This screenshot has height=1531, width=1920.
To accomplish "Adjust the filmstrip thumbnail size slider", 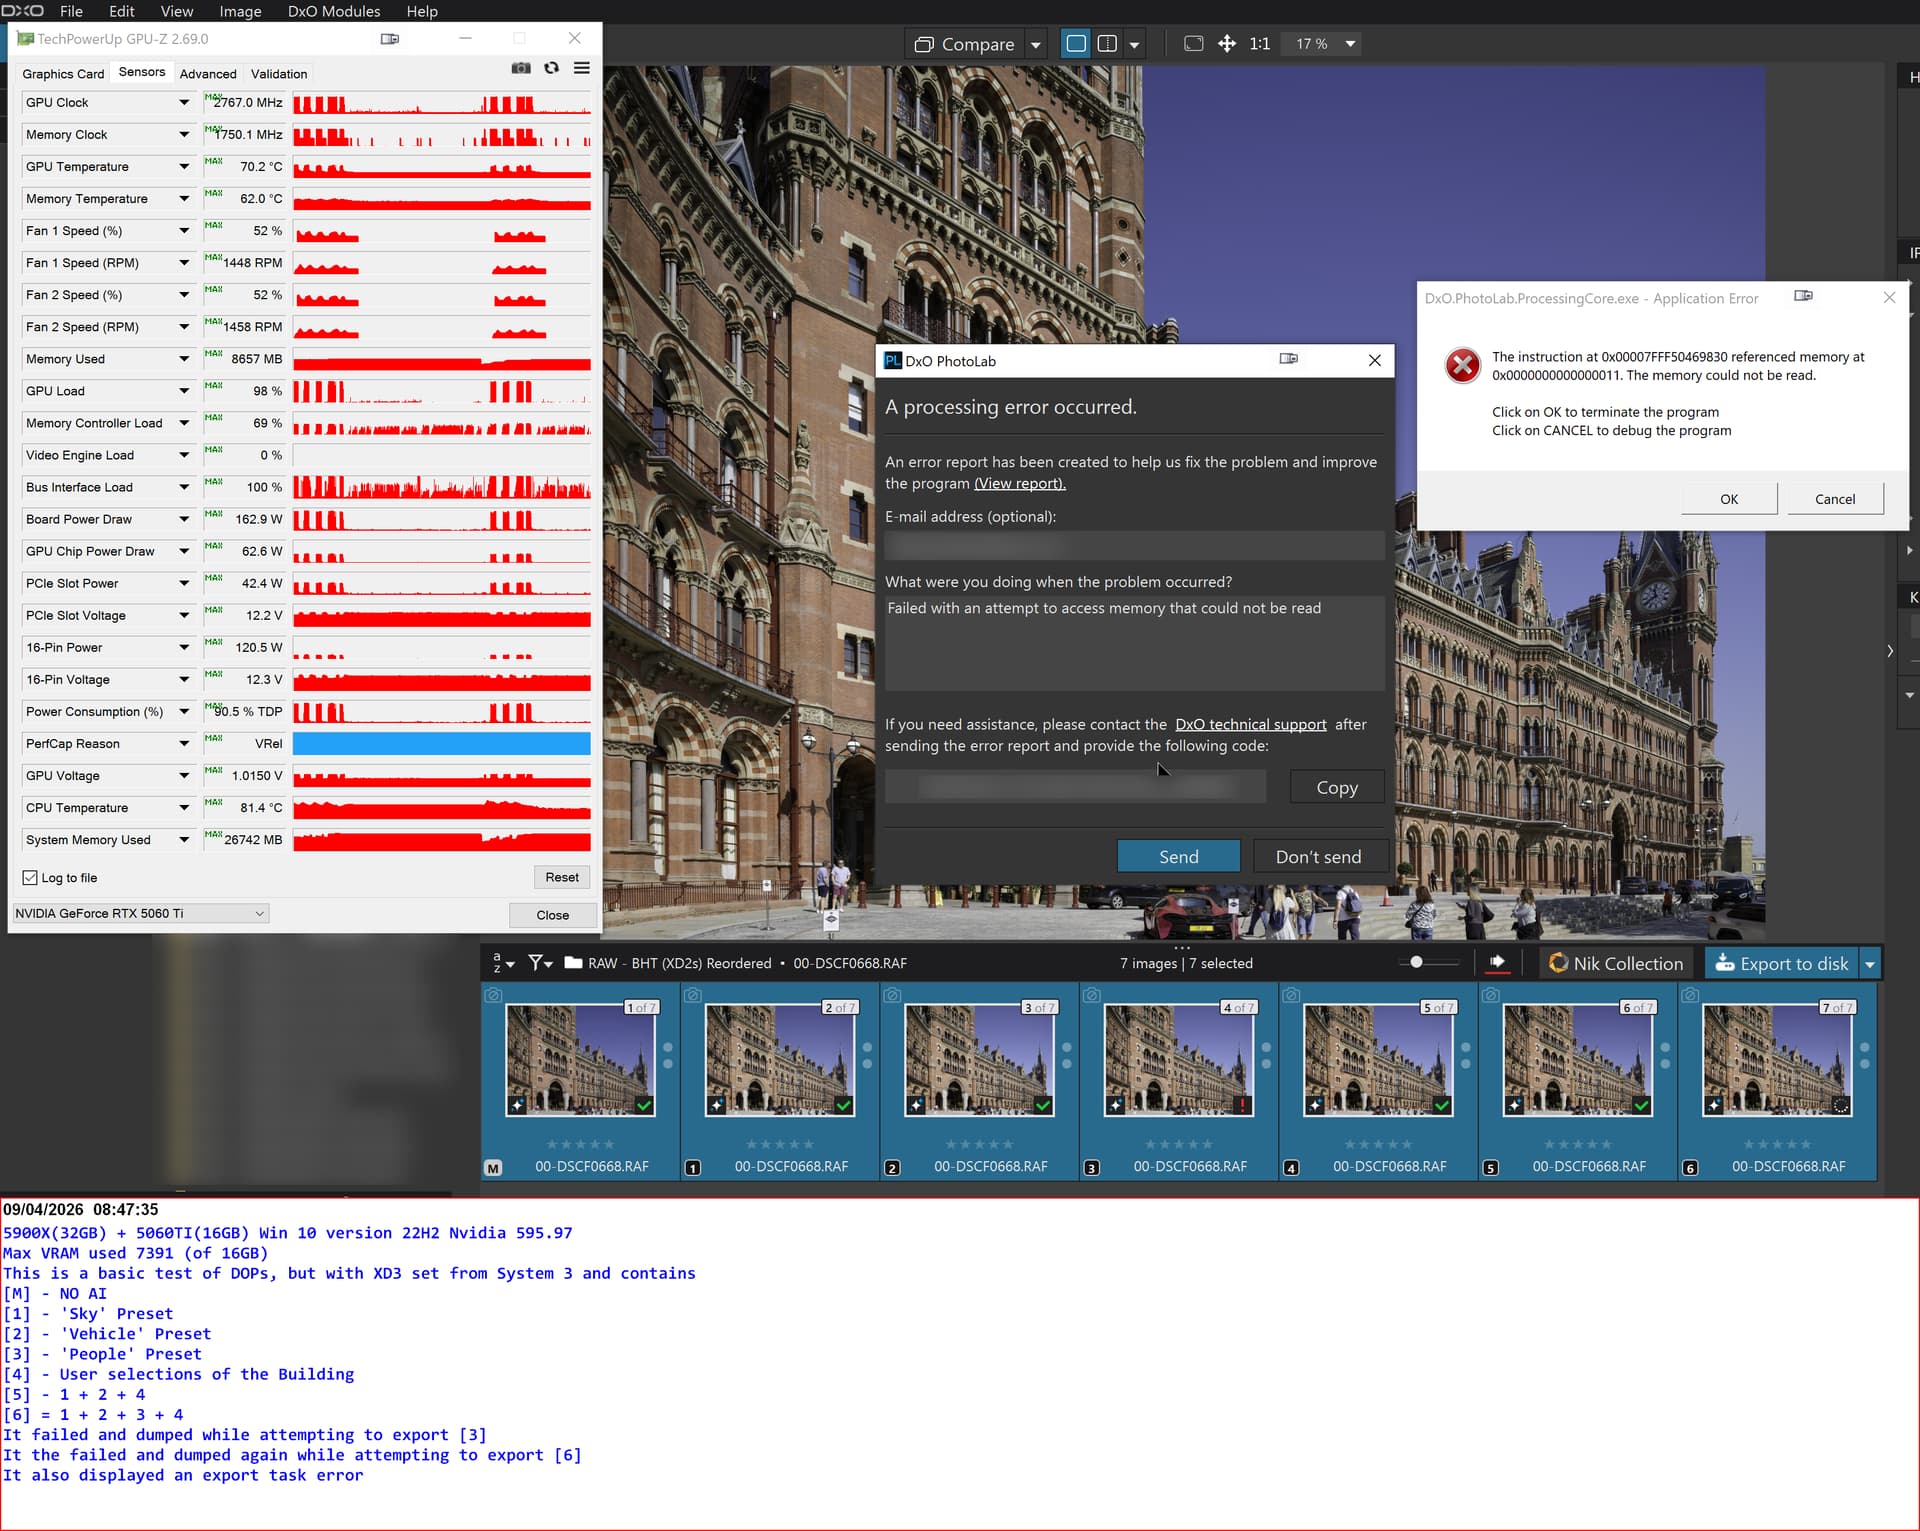I will click(1416, 962).
